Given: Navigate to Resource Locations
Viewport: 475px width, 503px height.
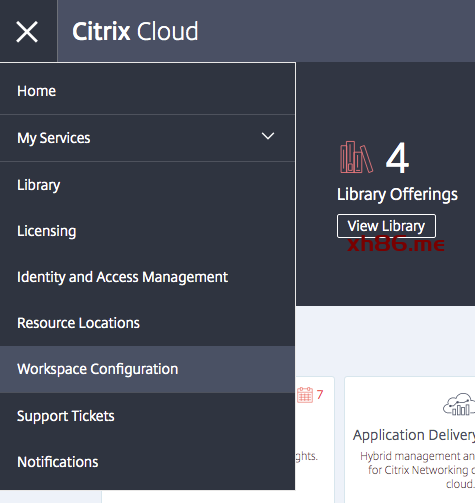Looking at the screenshot, I should pos(147,323).
